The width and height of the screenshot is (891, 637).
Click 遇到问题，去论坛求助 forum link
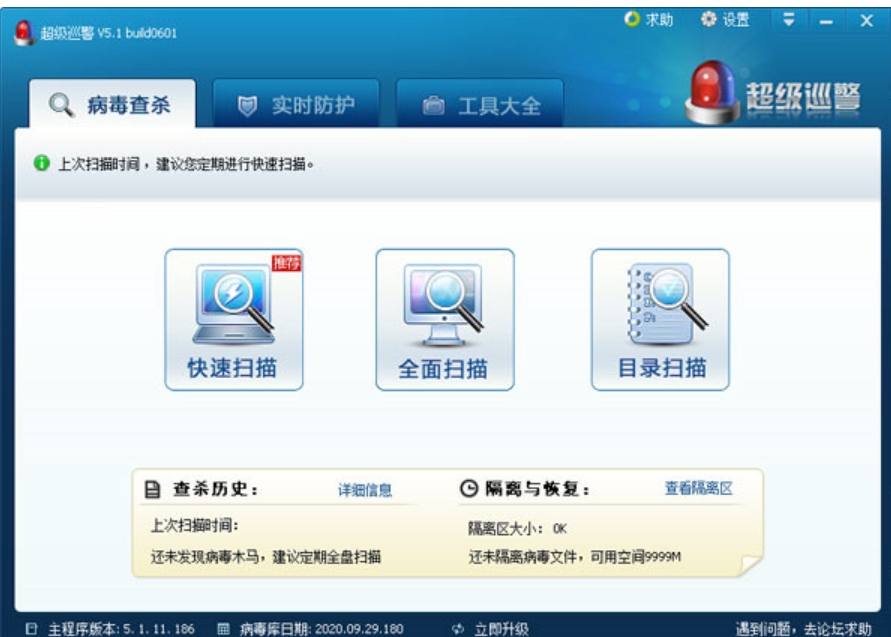(x=803, y=628)
